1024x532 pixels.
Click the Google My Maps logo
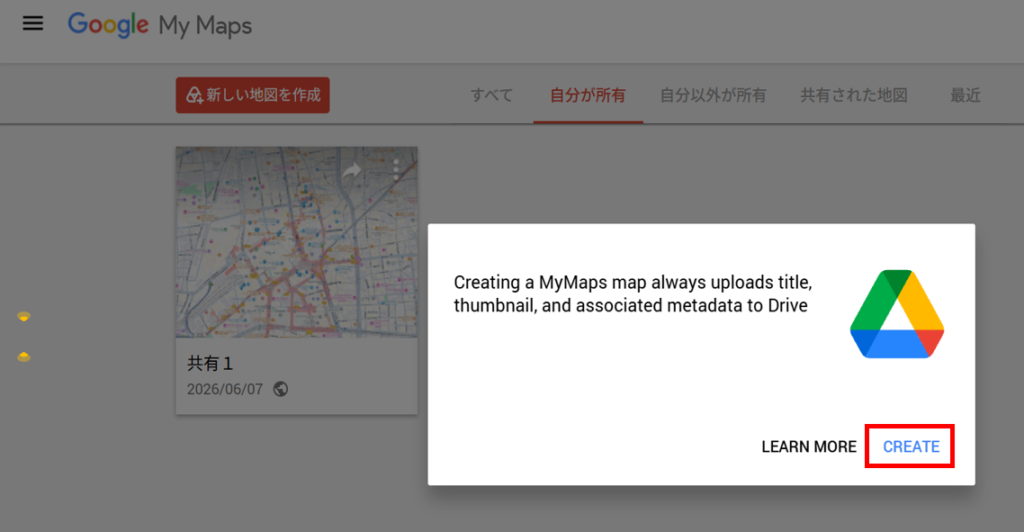point(160,25)
